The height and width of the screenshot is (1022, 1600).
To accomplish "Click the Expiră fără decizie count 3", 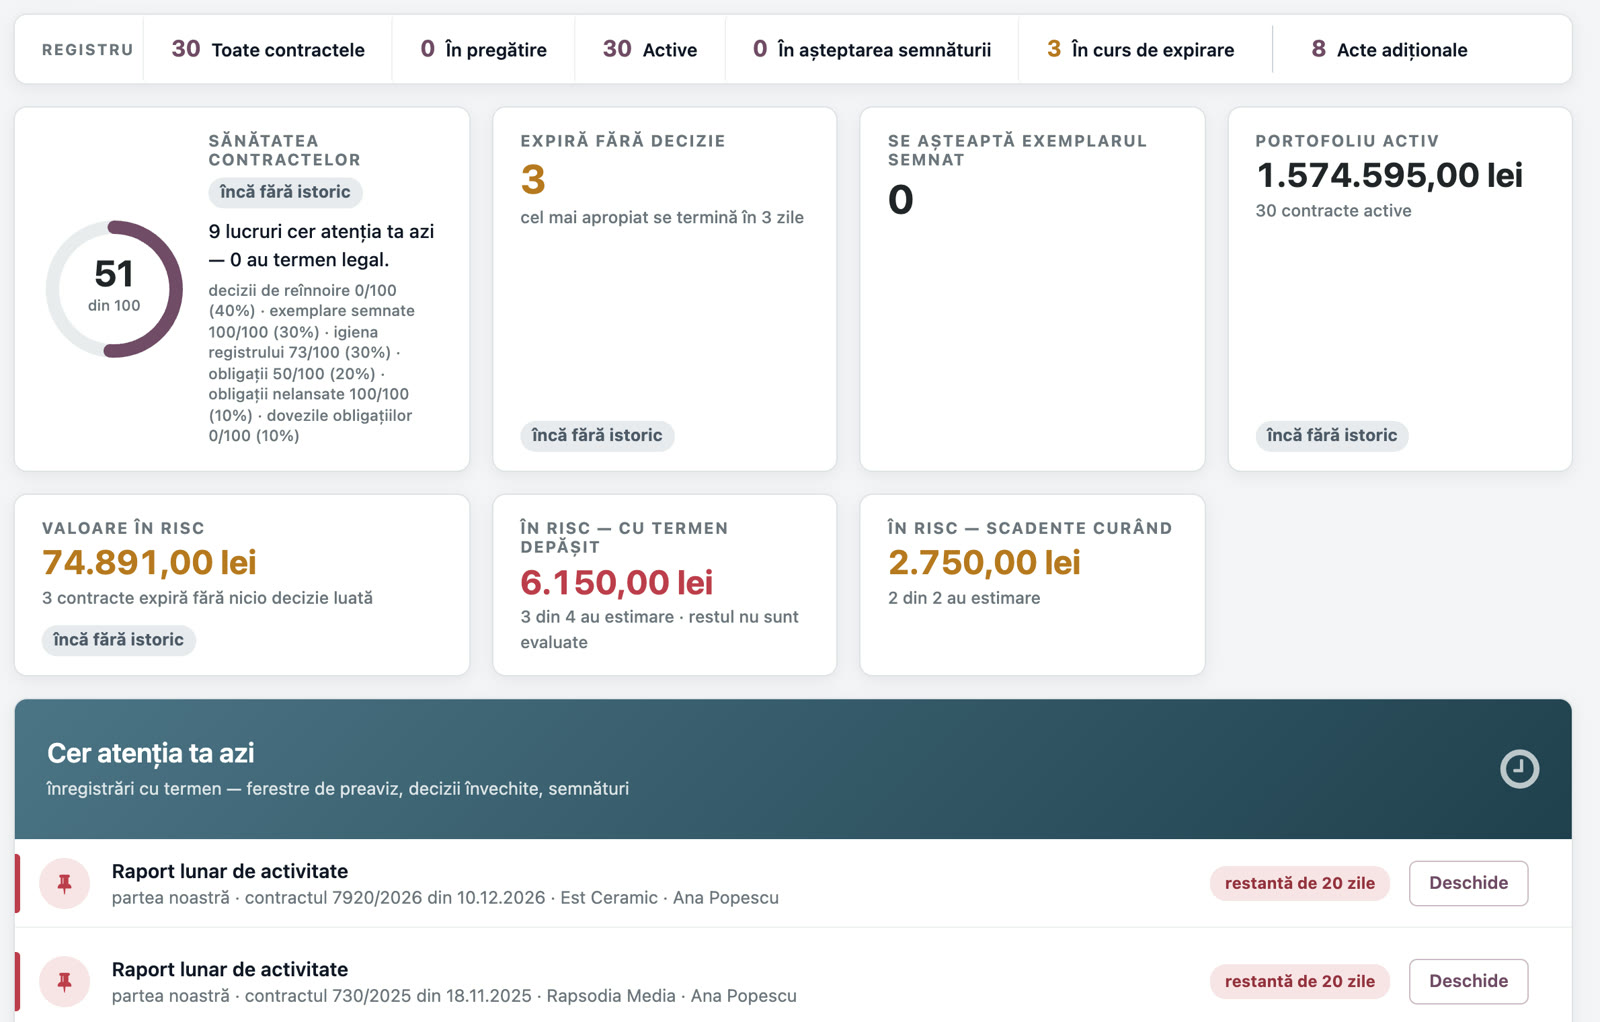I will click(533, 180).
